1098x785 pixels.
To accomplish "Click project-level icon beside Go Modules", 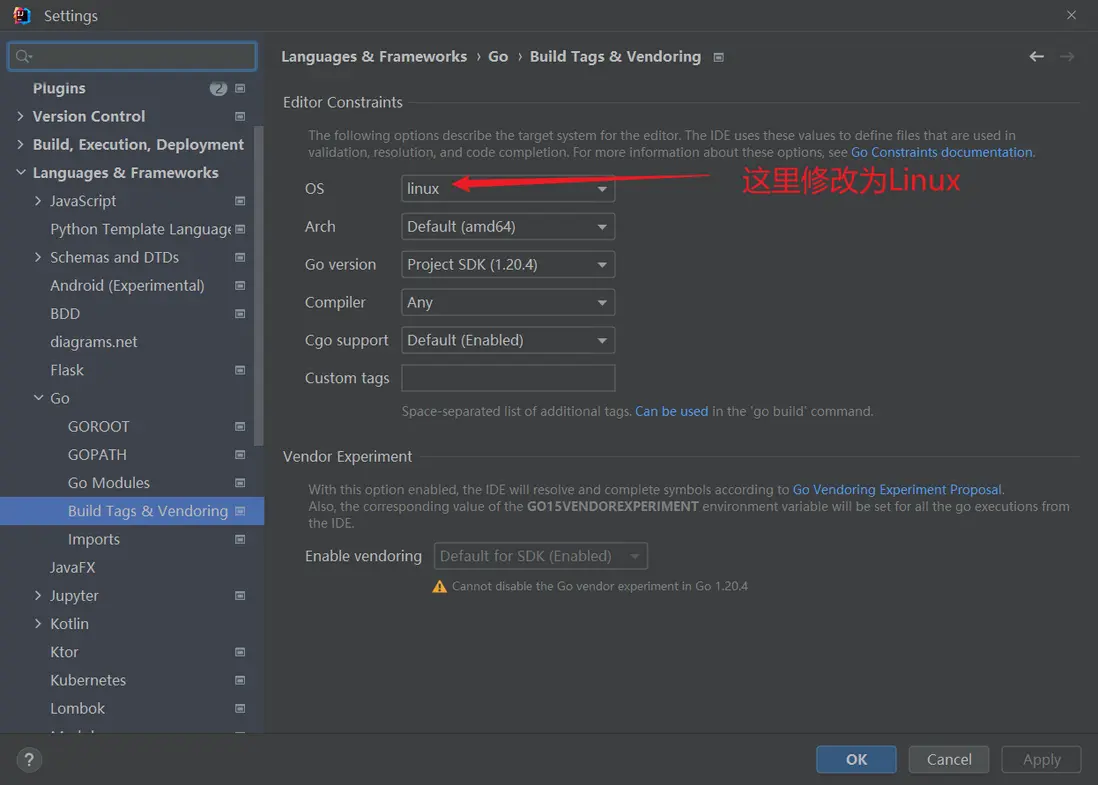I will pos(240,483).
